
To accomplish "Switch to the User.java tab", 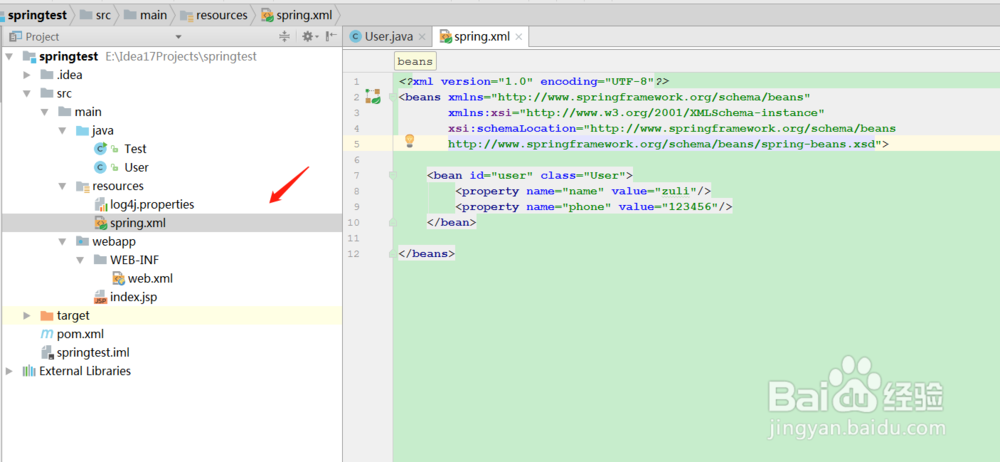I will coord(388,37).
